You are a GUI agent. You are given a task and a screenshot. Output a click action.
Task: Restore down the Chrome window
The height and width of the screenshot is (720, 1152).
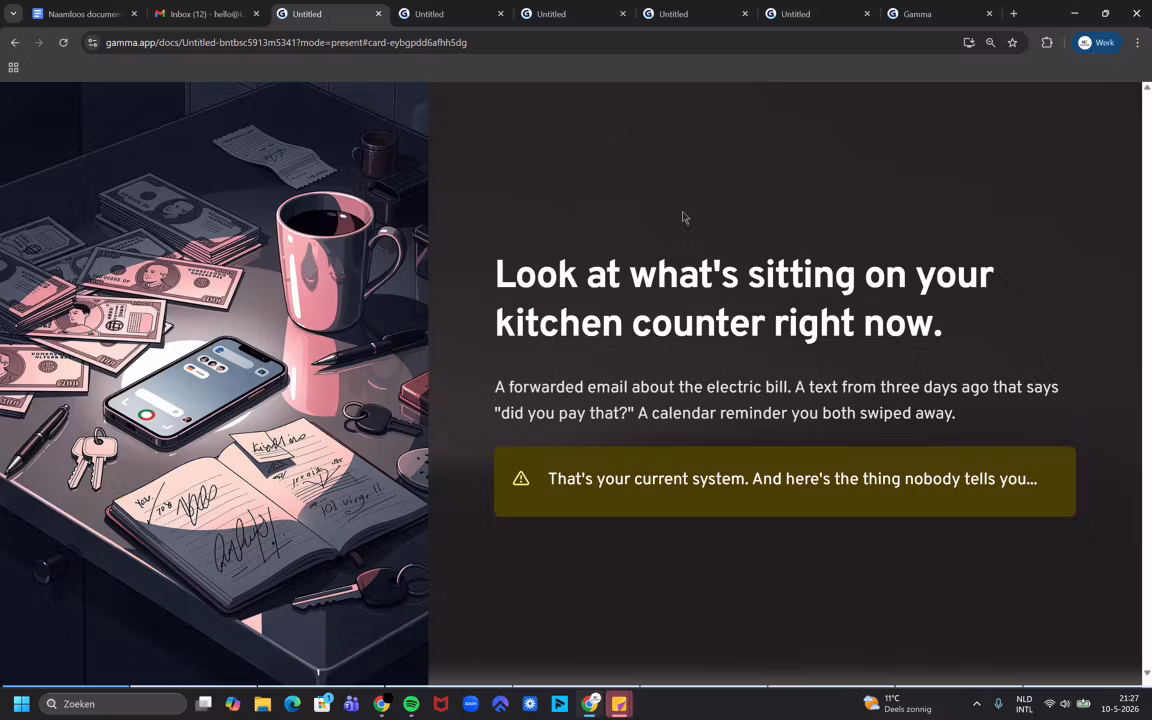click(1105, 13)
